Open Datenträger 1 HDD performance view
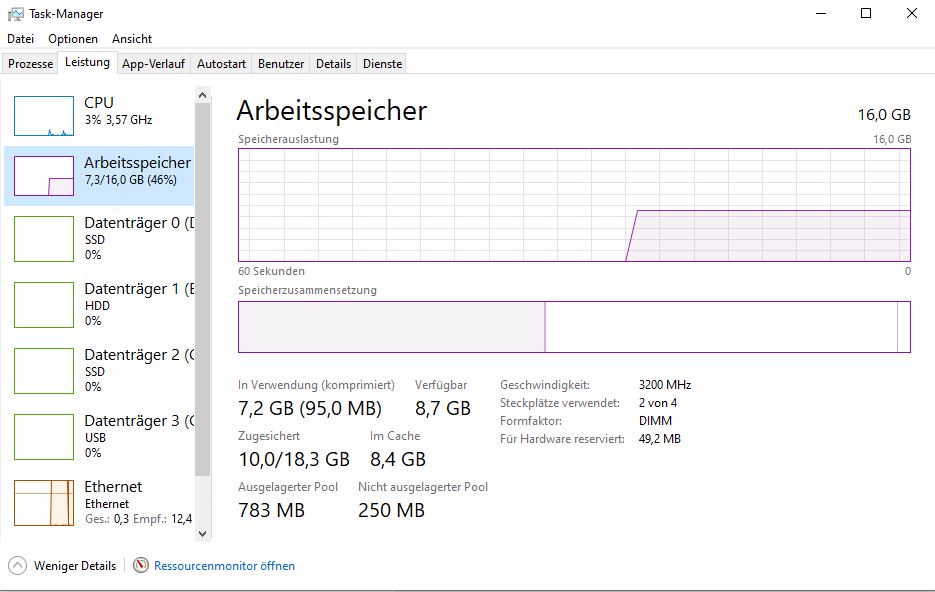Viewport: 935px width, 592px height. (x=100, y=304)
